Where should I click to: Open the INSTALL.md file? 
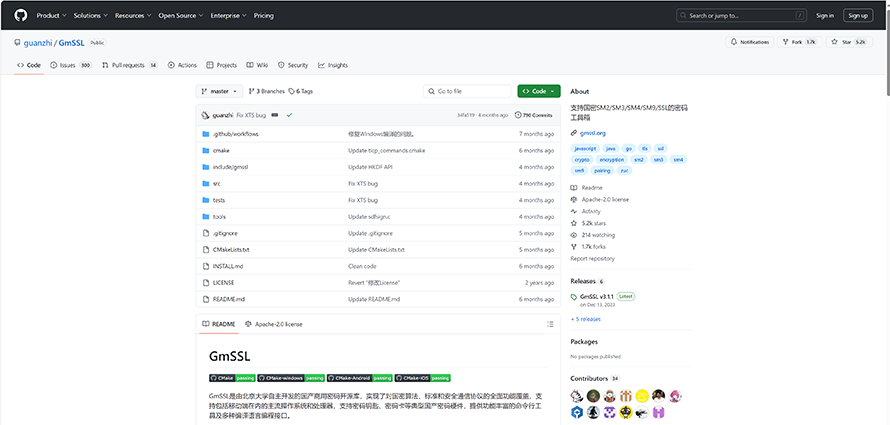tap(228, 266)
